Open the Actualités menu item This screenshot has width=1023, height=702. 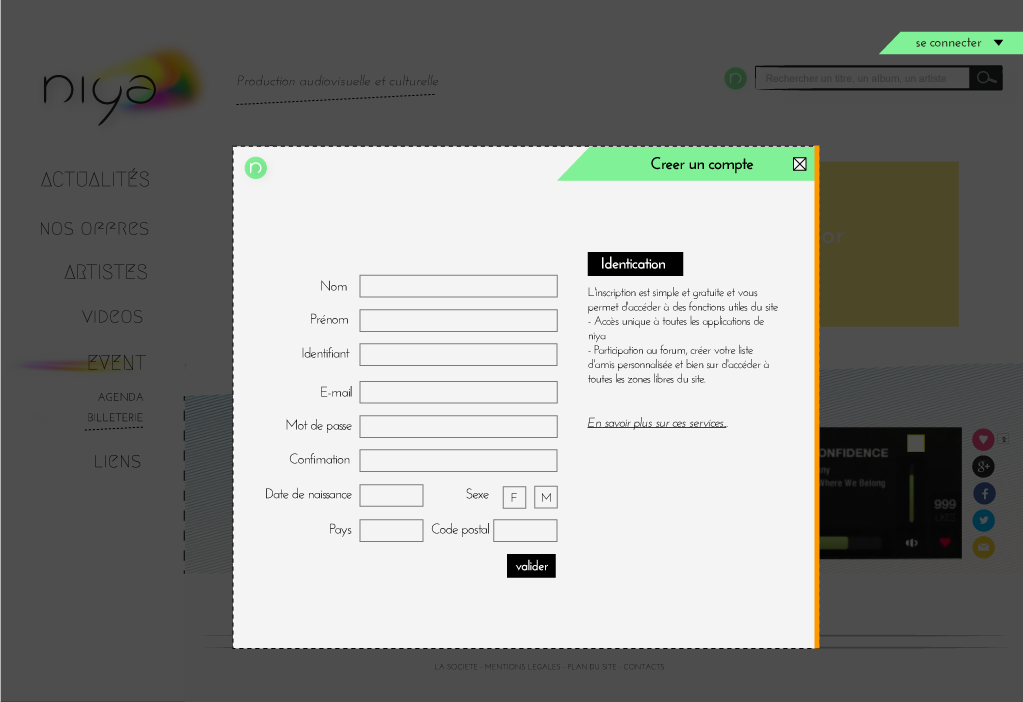tap(95, 180)
